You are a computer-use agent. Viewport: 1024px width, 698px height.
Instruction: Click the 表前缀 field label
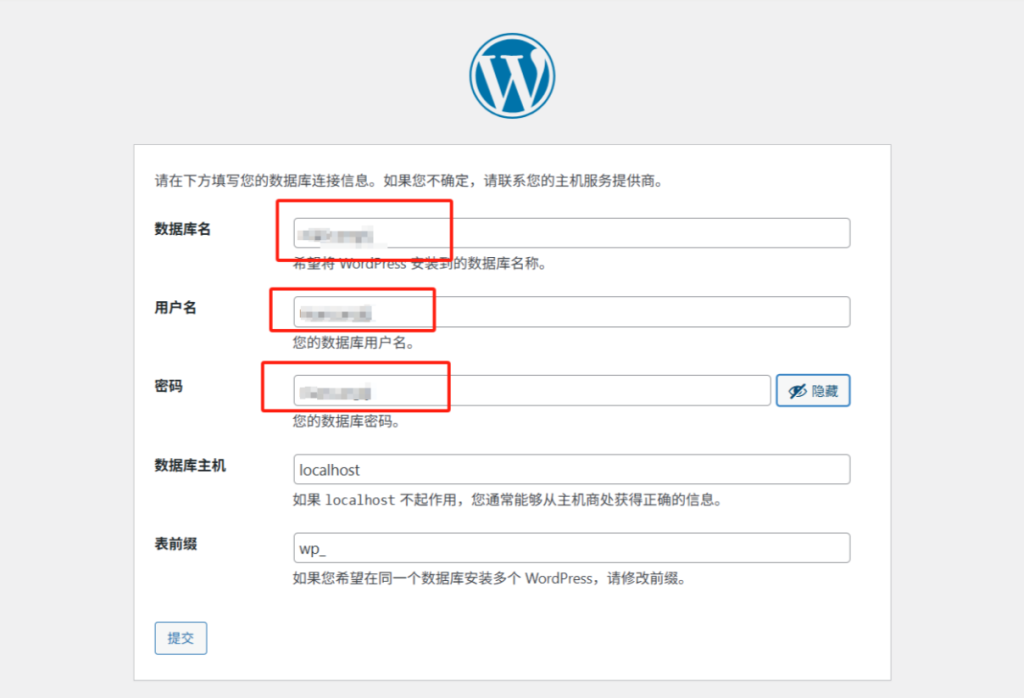[x=176, y=544]
